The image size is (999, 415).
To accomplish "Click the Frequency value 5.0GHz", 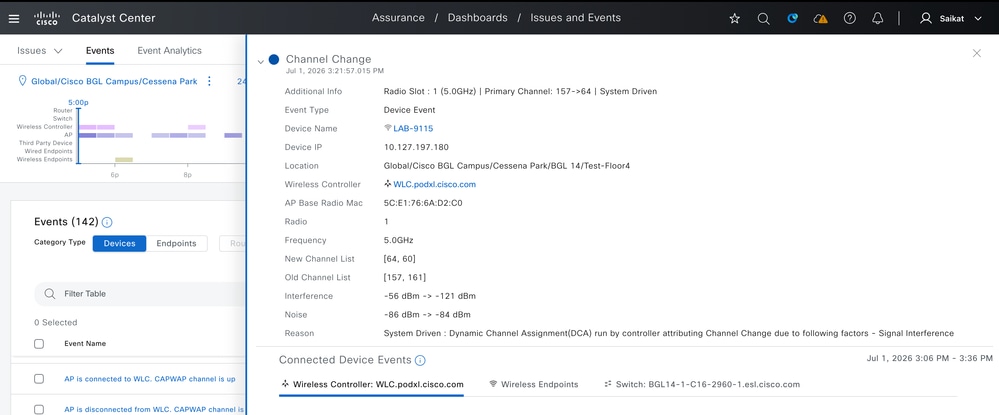I will coord(399,240).
